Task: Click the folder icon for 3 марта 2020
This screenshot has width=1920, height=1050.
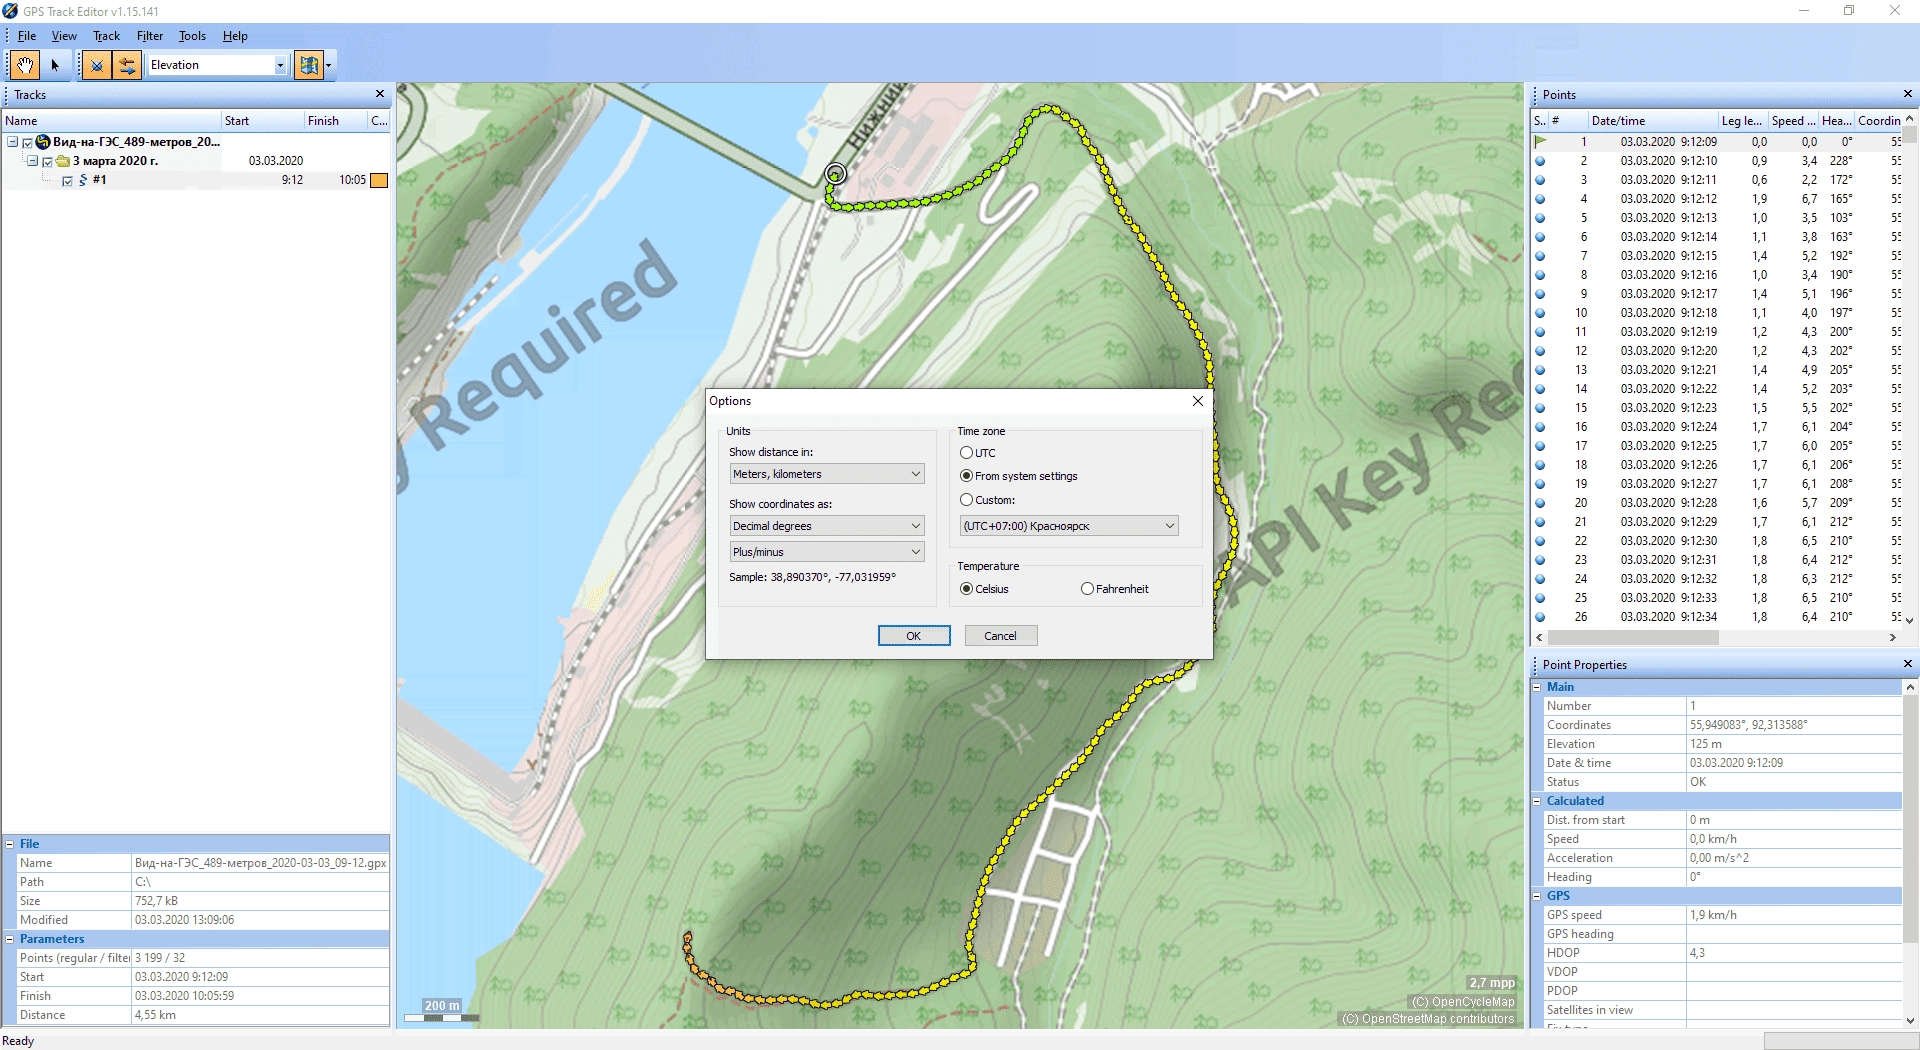Action: [63, 161]
